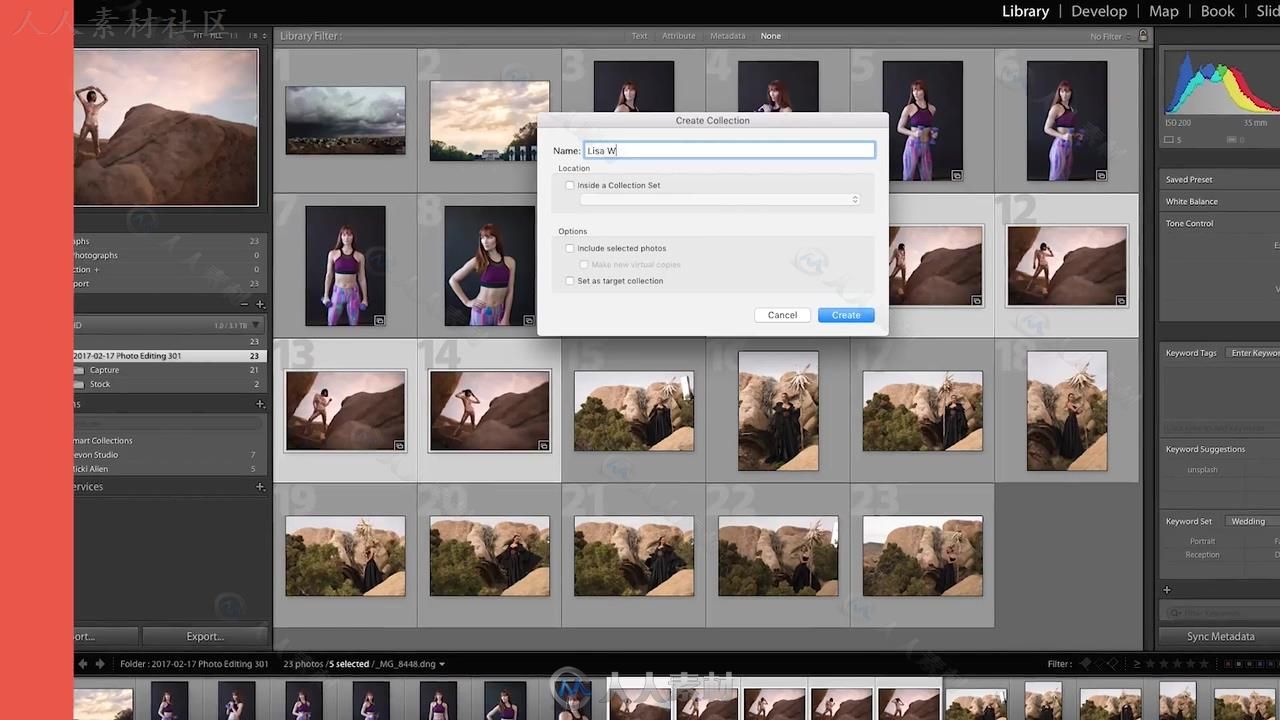Viewport: 1280px width, 720px height.
Task: Click the Navigator preview image
Action: [x=166, y=127]
